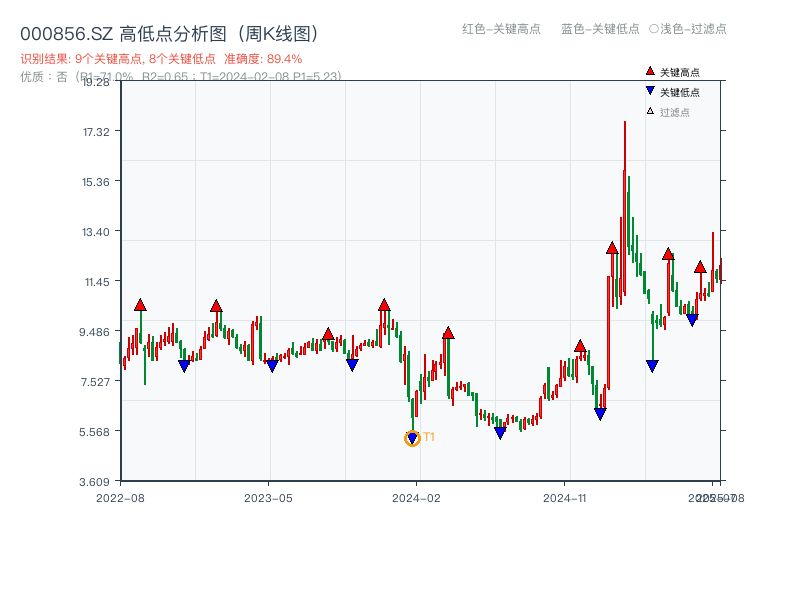Click the 11.45 y-axis label
The image size is (800, 600).
pos(97,282)
